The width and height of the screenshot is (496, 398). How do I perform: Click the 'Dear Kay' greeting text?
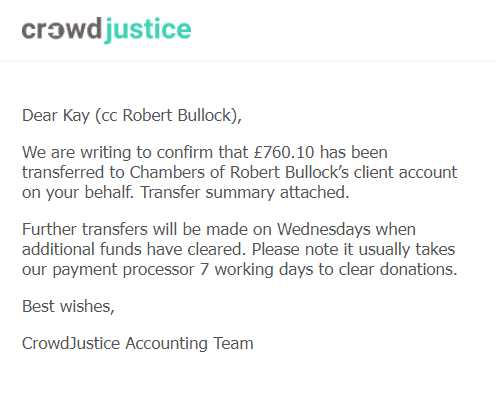[56, 116]
